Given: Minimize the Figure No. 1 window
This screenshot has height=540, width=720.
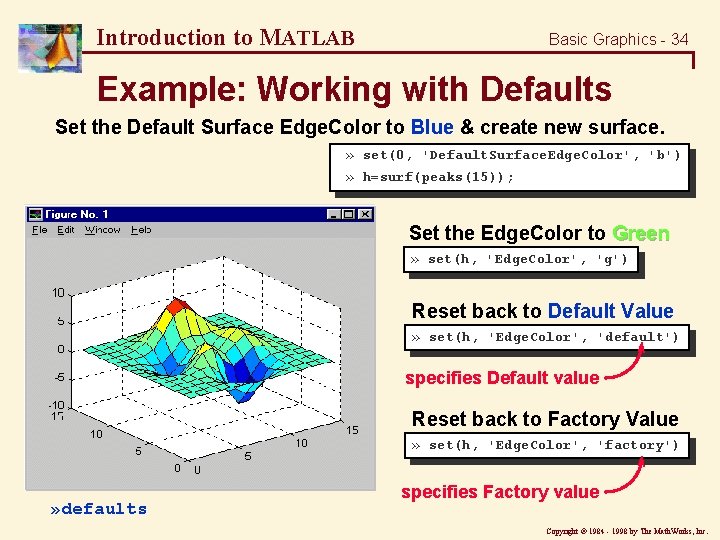Looking at the screenshot, I should pyautogui.click(x=334, y=214).
